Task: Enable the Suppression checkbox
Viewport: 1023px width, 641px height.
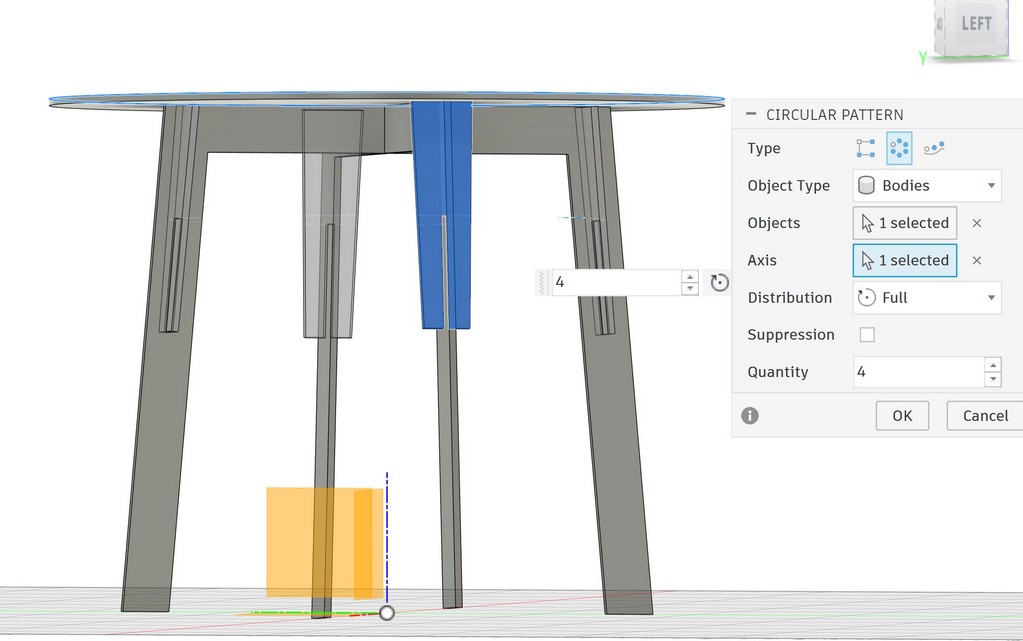Action: point(867,335)
